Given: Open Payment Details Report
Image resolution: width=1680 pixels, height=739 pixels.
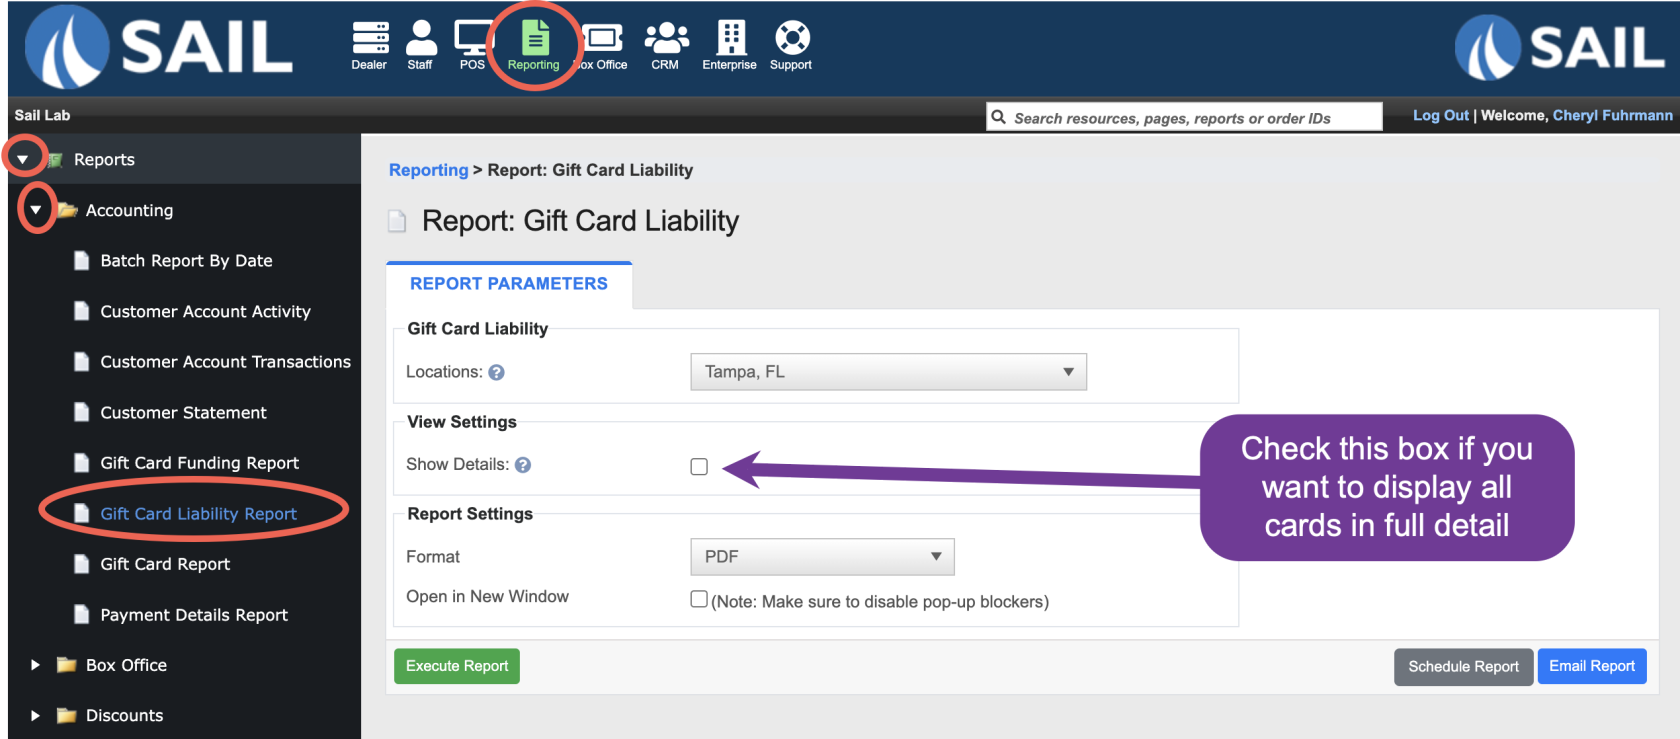Looking at the screenshot, I should pos(194,615).
